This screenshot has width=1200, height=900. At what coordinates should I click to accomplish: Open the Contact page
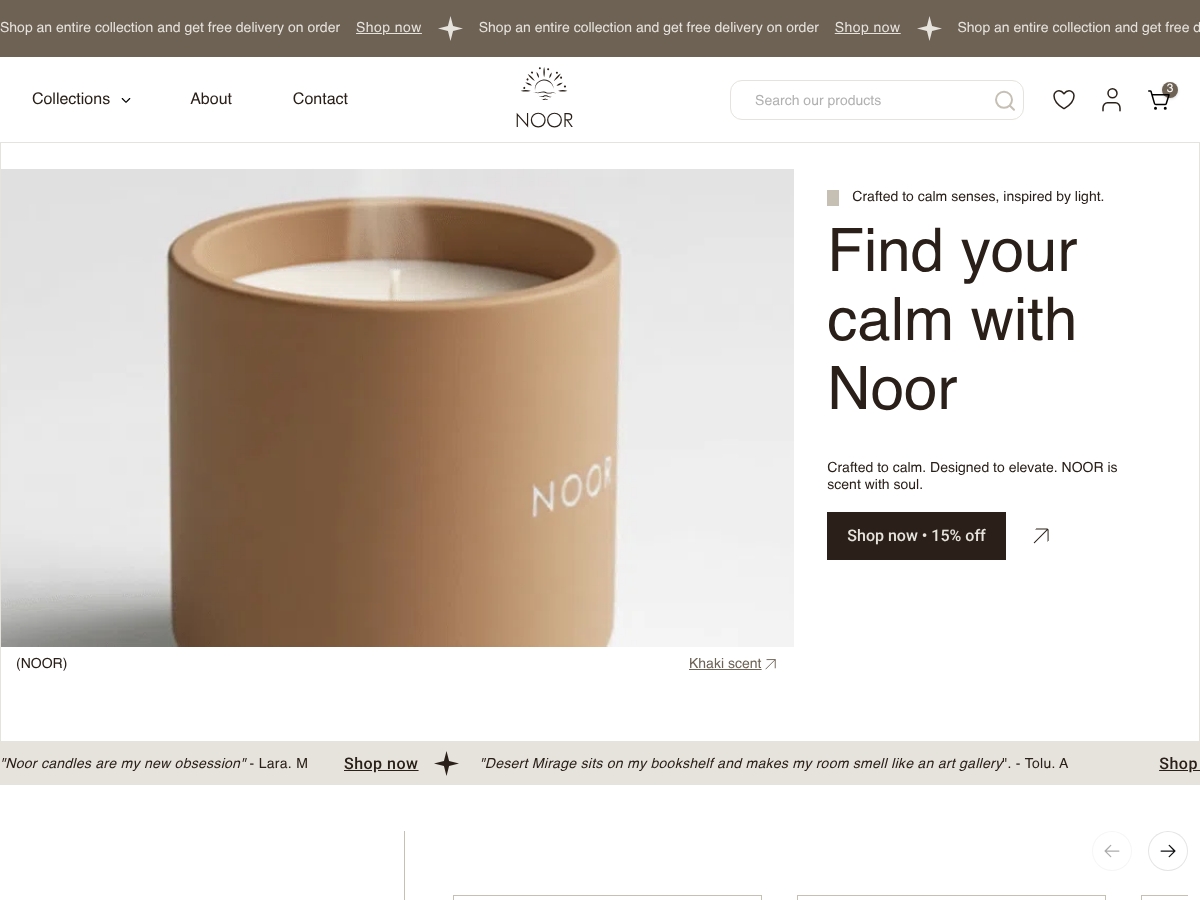(320, 99)
